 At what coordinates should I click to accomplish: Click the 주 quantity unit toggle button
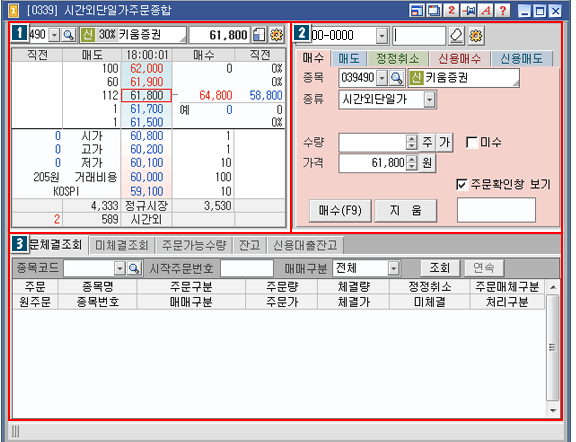tap(427, 142)
